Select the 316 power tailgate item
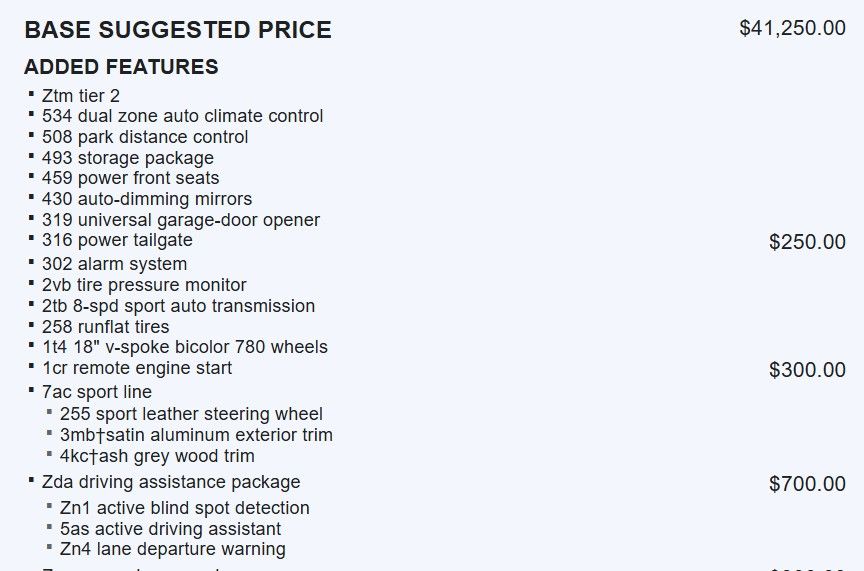 [117, 241]
